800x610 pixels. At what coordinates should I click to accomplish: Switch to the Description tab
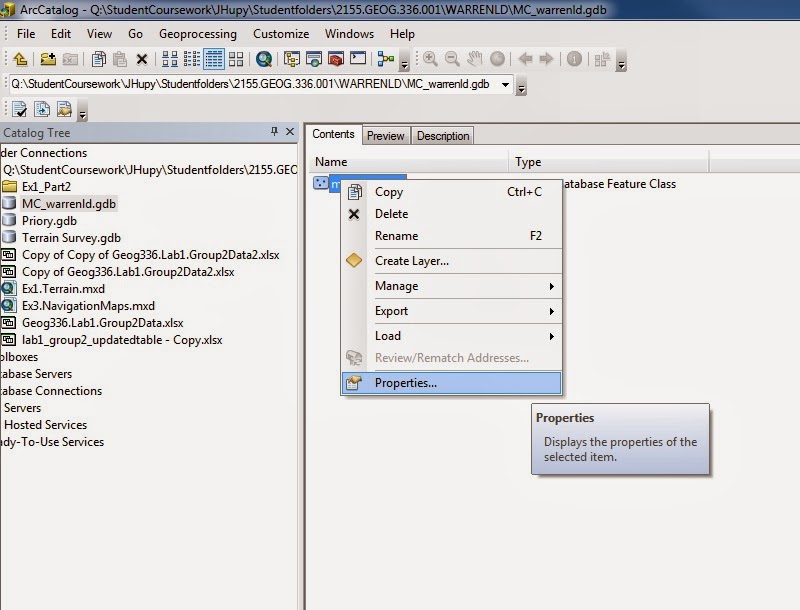(443, 136)
